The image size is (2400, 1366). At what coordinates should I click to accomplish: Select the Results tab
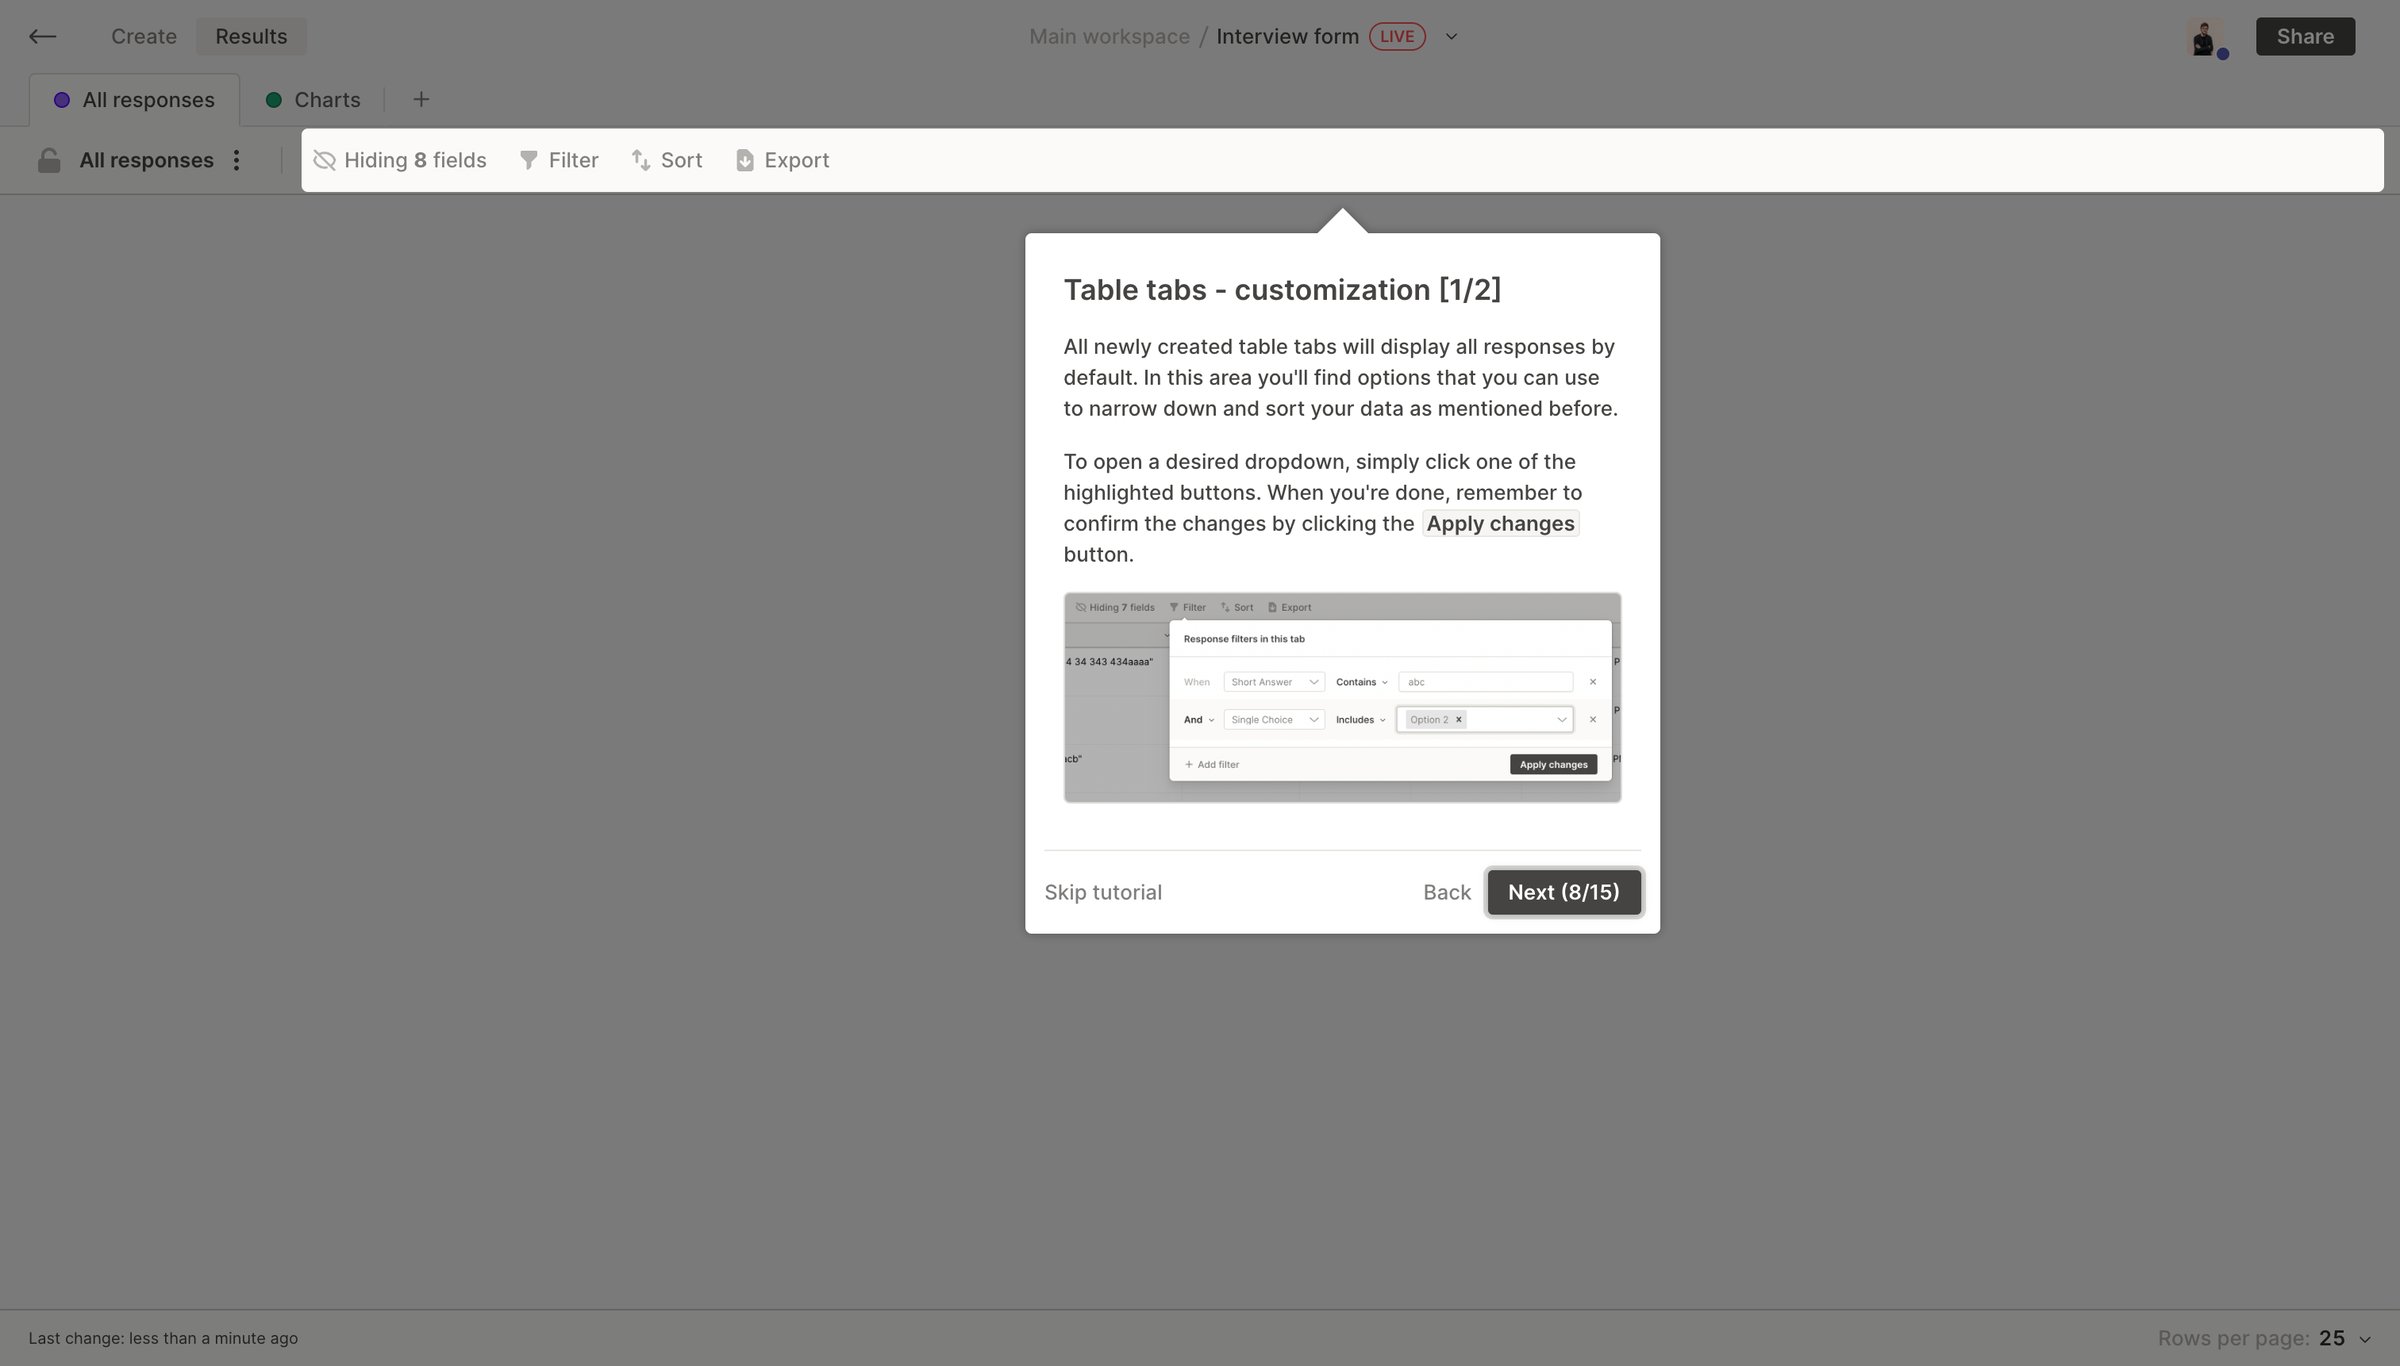point(251,36)
